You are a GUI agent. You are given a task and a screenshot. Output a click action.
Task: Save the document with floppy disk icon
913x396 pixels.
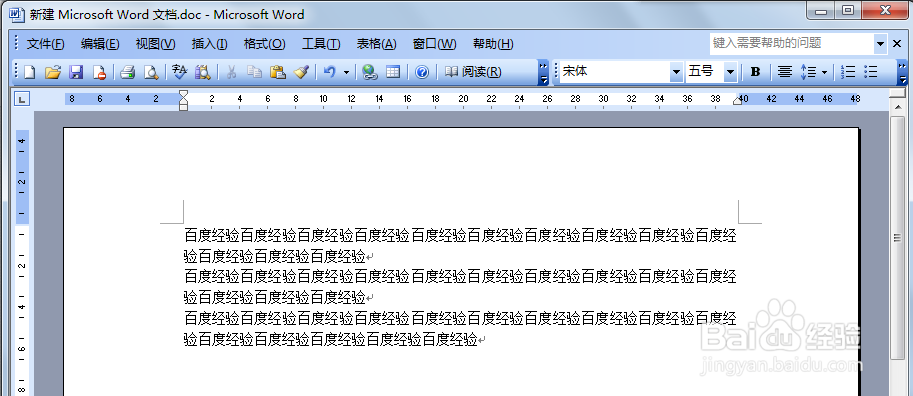pyautogui.click(x=76, y=72)
